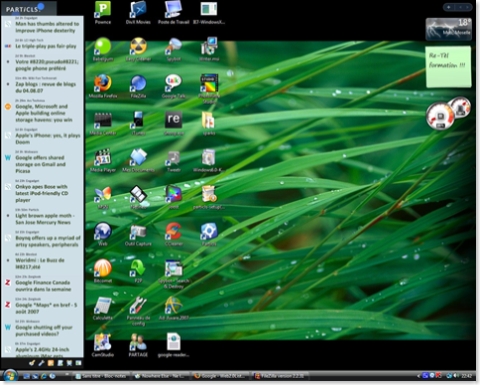Open 'Google Finance Canada' news item
Viewport: 480px width, 385px height.
pyautogui.click(x=43, y=286)
